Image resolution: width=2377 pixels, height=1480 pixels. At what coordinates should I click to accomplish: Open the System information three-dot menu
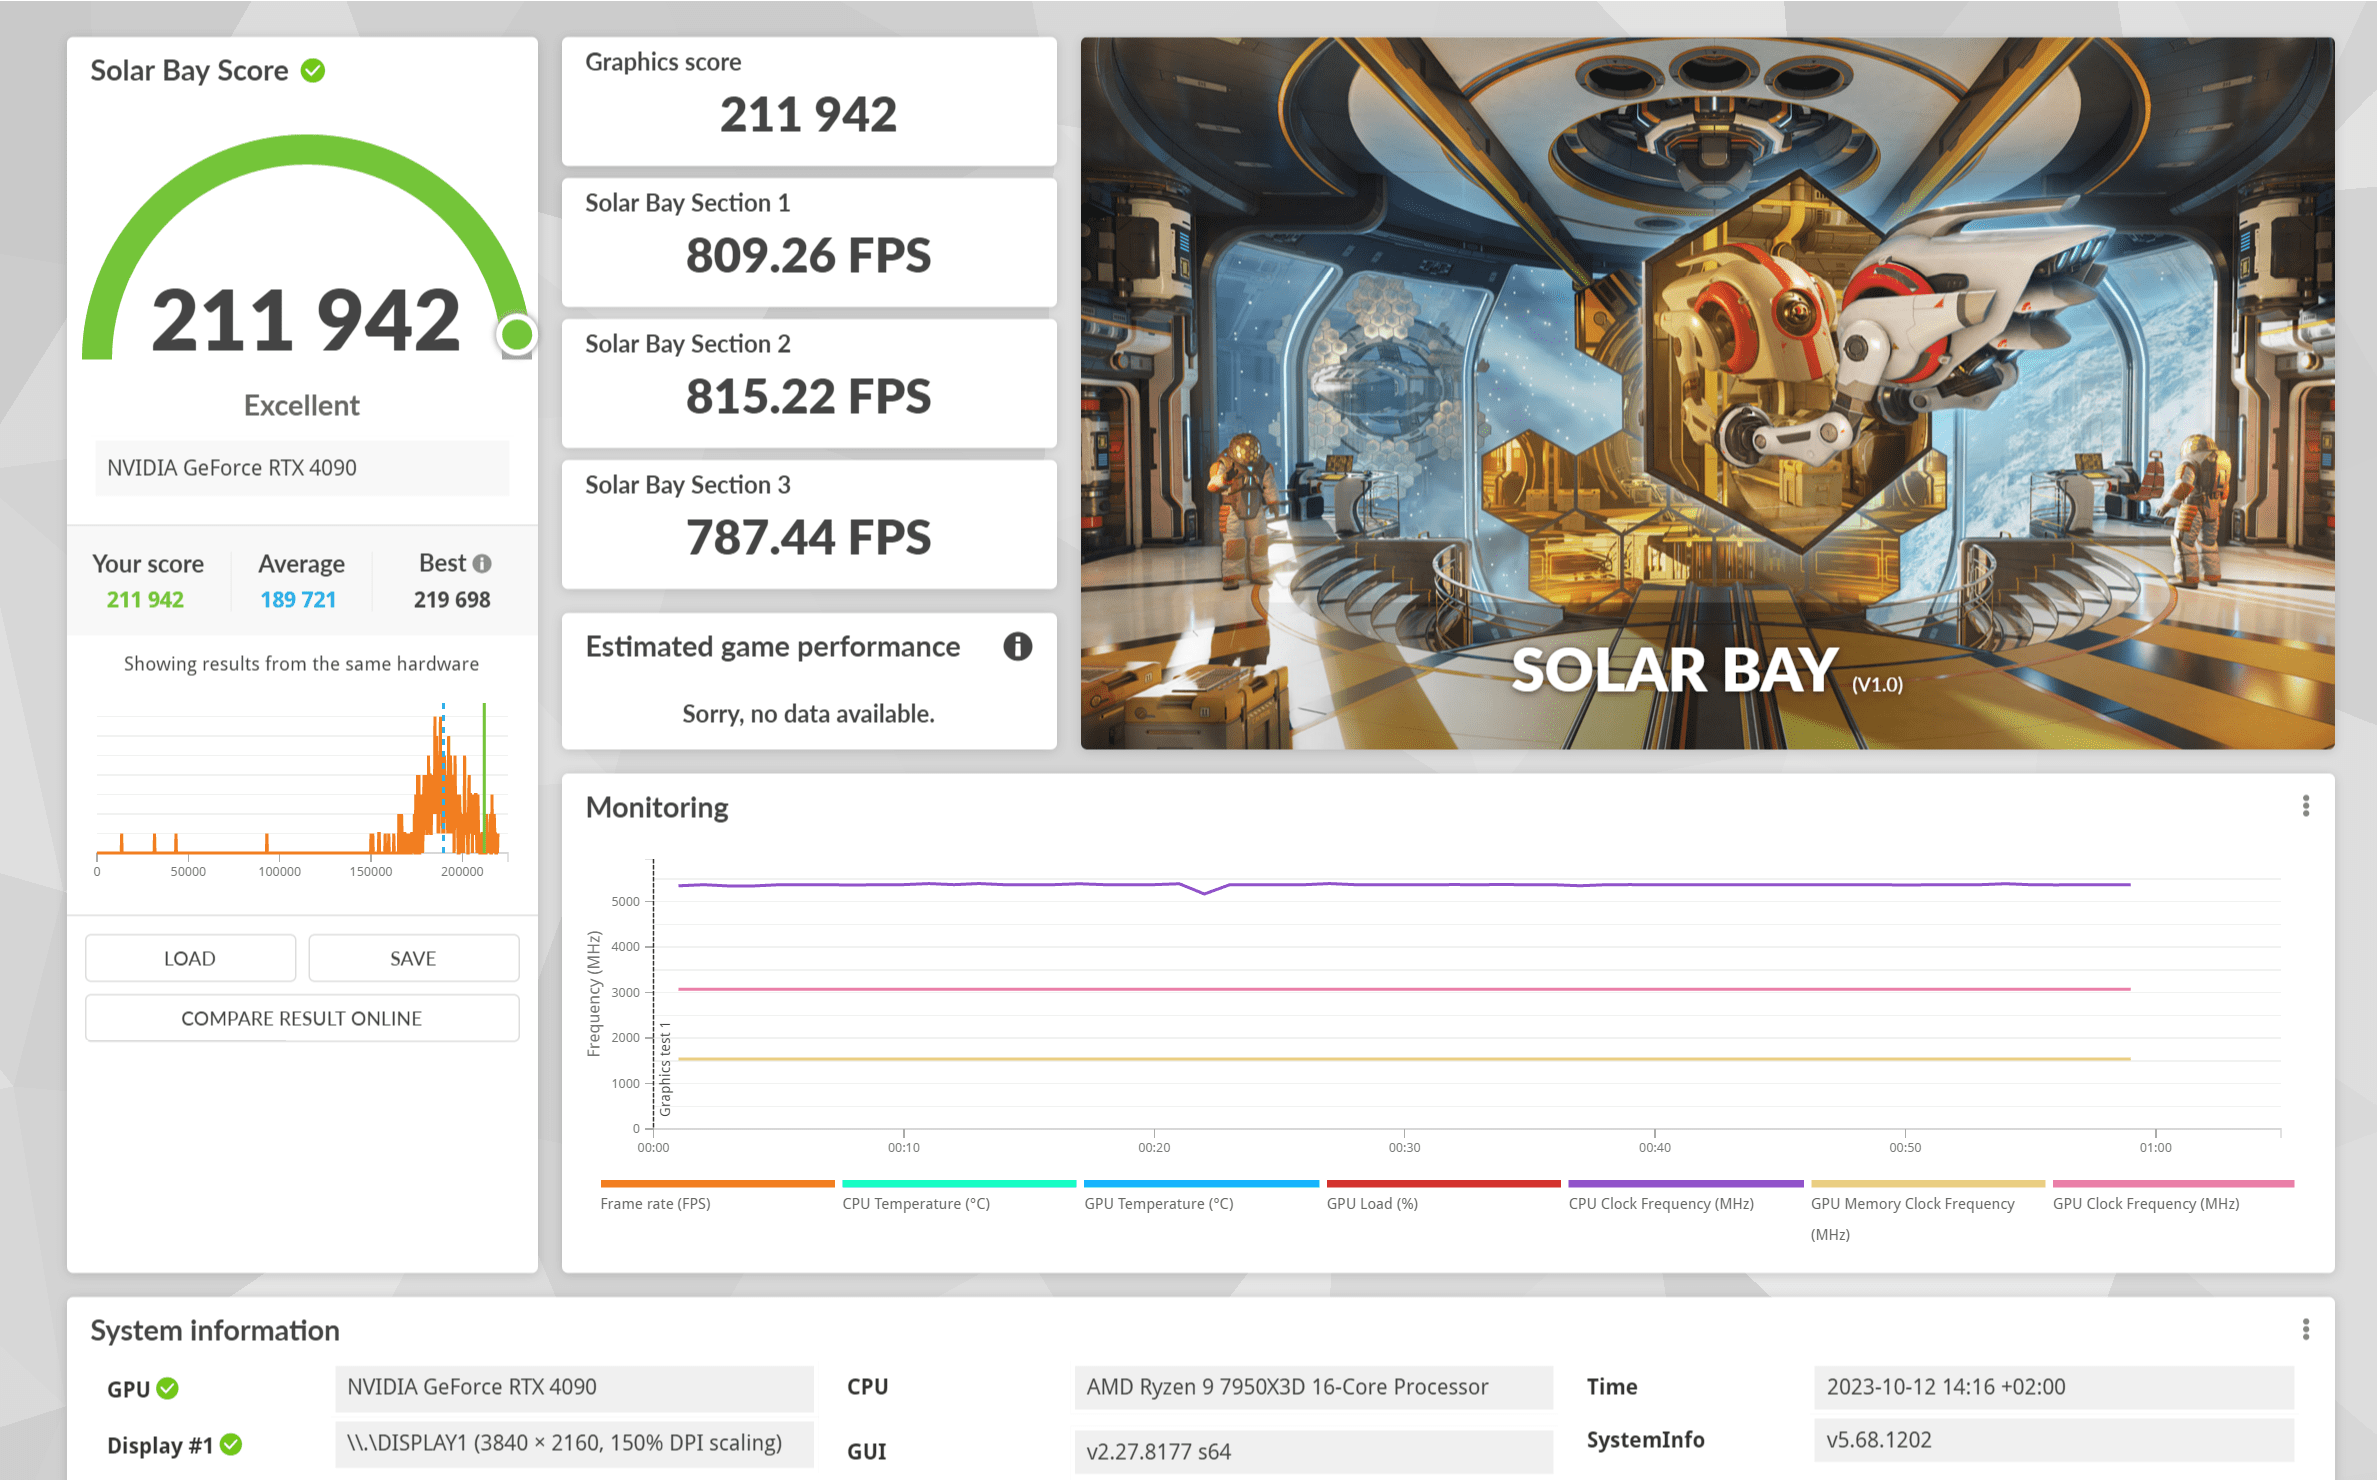[x=2305, y=1329]
